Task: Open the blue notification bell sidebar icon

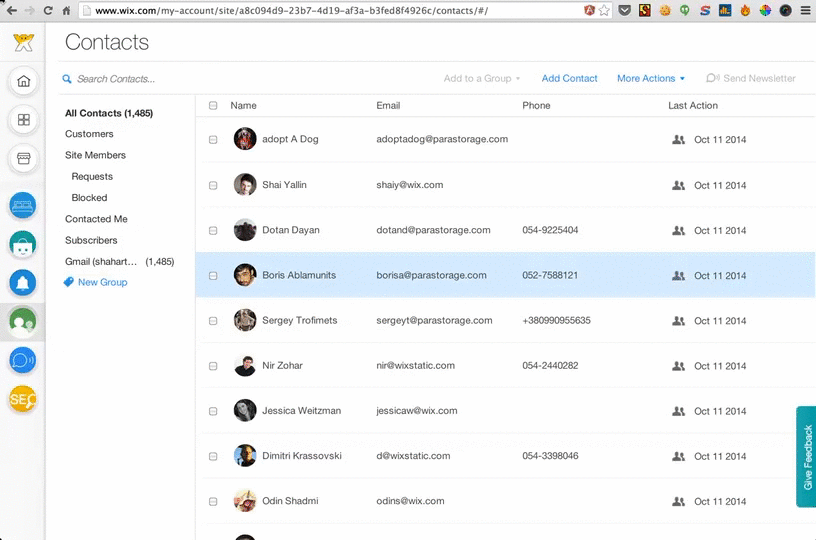Action: pos(23,282)
